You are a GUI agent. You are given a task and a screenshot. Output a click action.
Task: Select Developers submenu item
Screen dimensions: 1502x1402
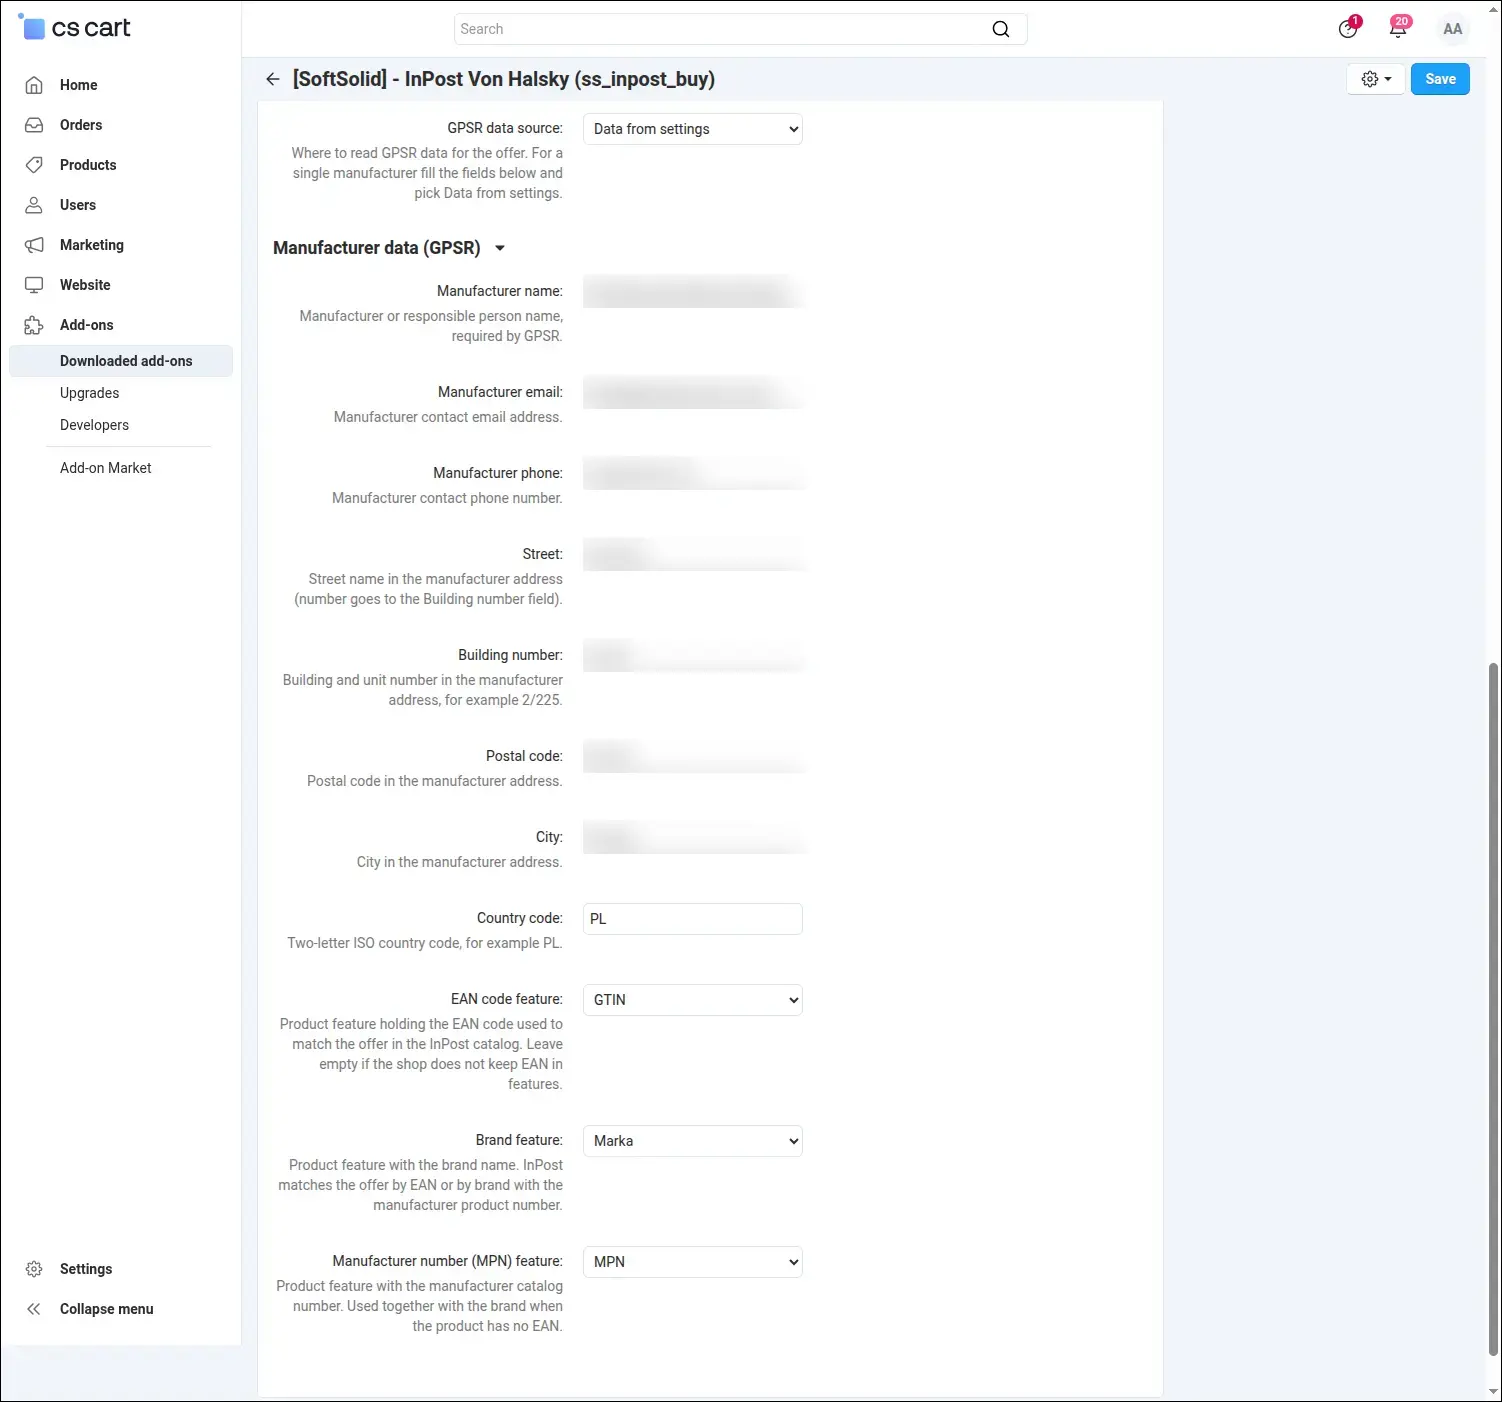[94, 425]
